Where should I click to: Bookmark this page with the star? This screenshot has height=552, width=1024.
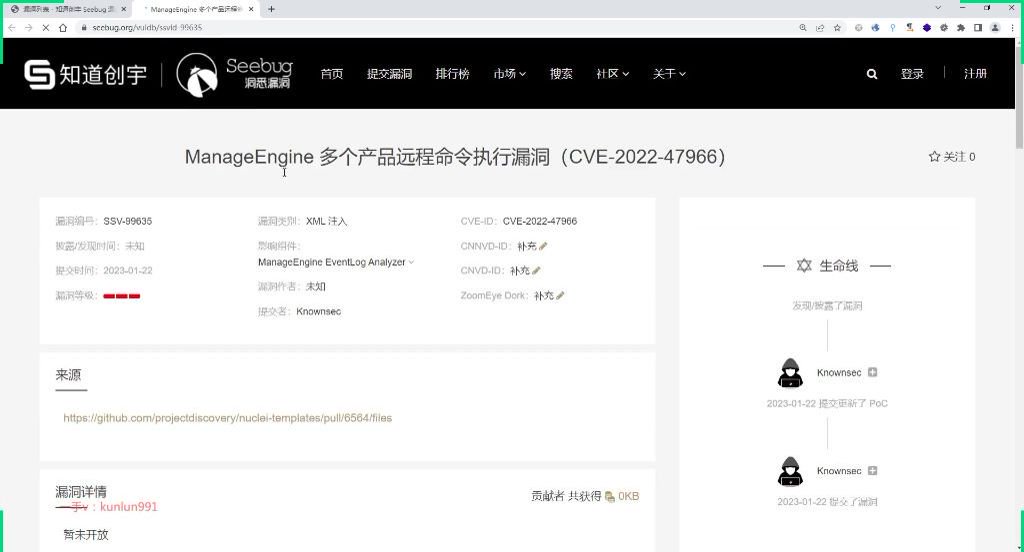pyautogui.click(x=837, y=27)
